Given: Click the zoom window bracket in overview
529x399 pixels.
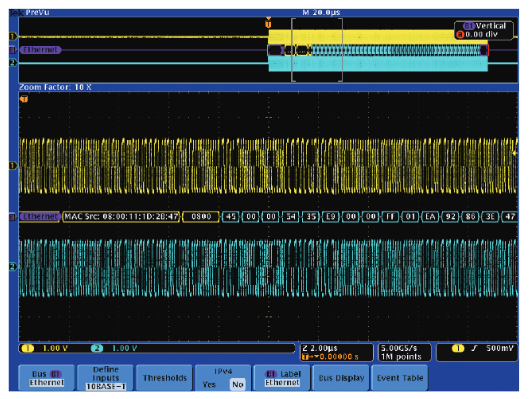Looking at the screenshot, I should [317, 50].
